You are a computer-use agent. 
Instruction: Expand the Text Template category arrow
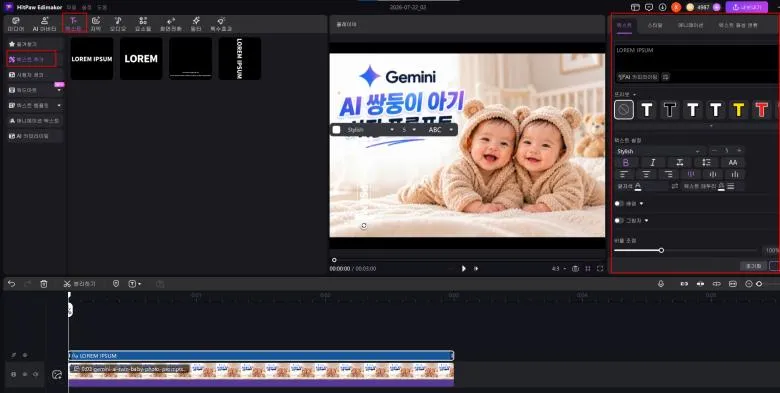pyautogui.click(x=59, y=105)
